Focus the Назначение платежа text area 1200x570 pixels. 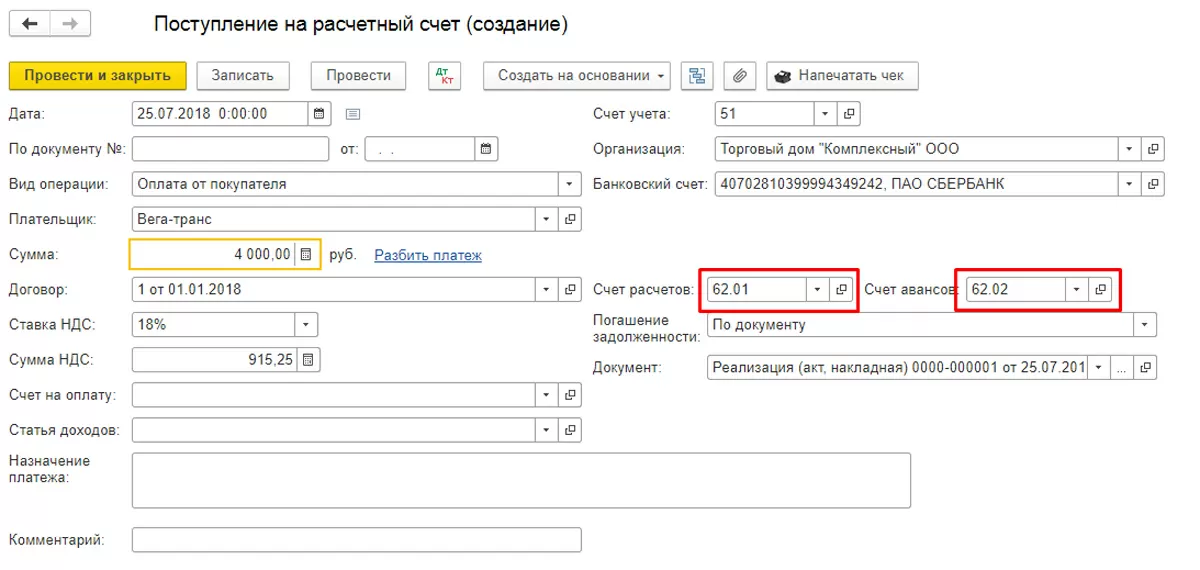(x=521, y=480)
